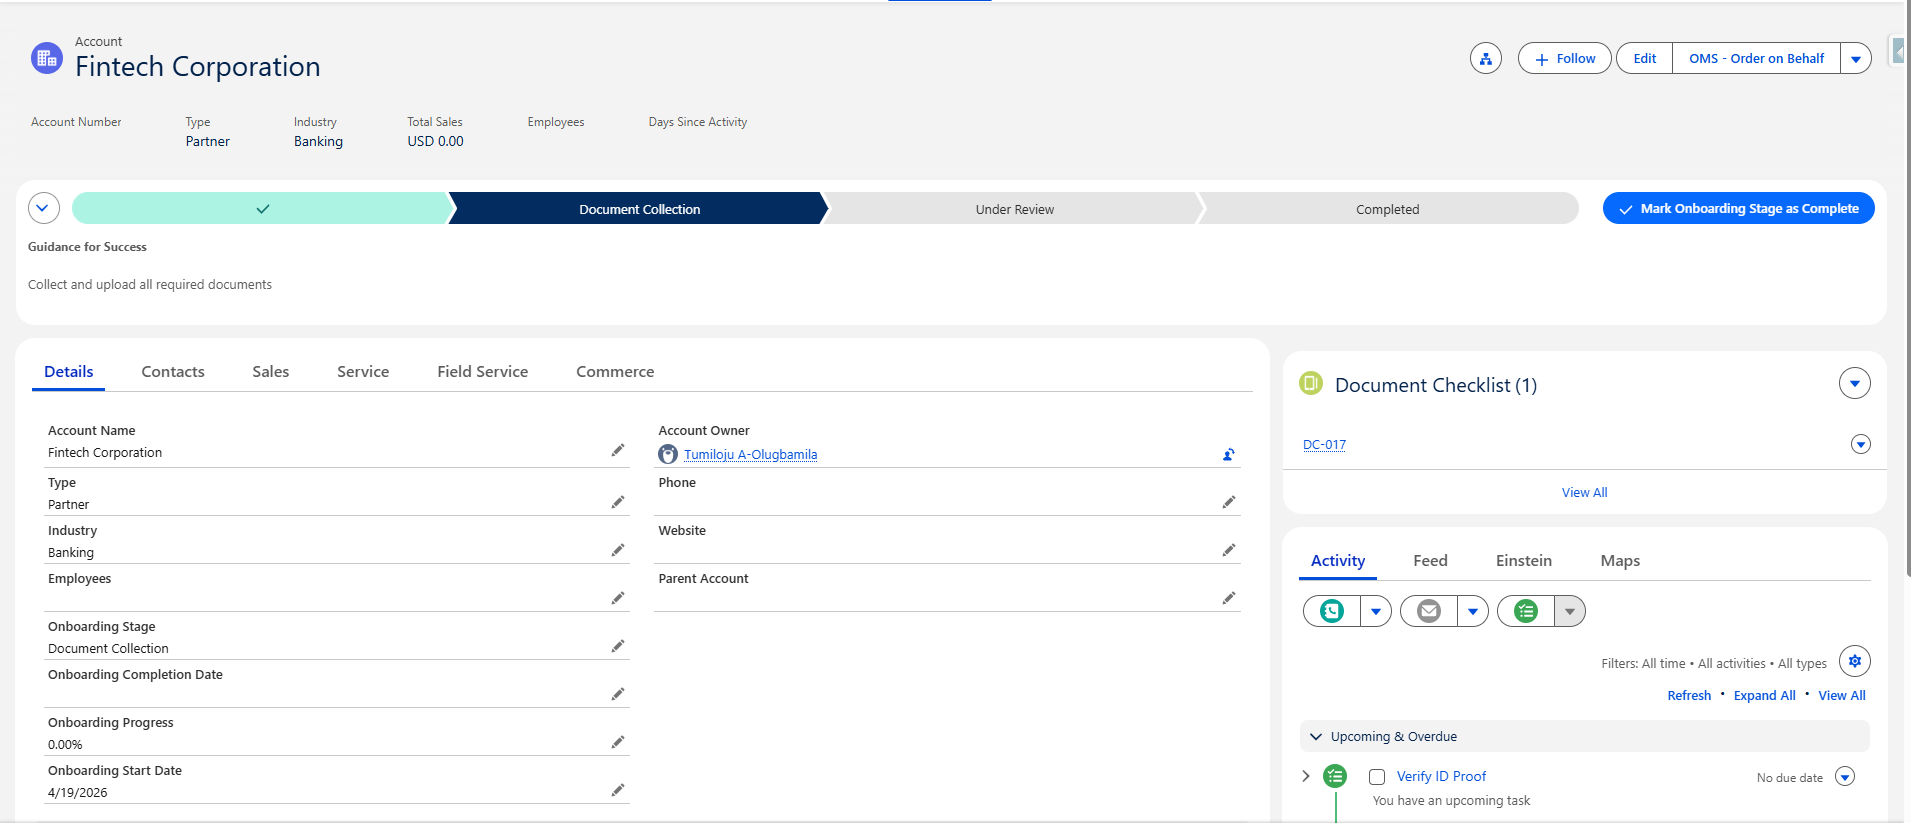This screenshot has width=1911, height=823.
Task: Edit Parent Account pencil icon
Action: (x=1229, y=598)
